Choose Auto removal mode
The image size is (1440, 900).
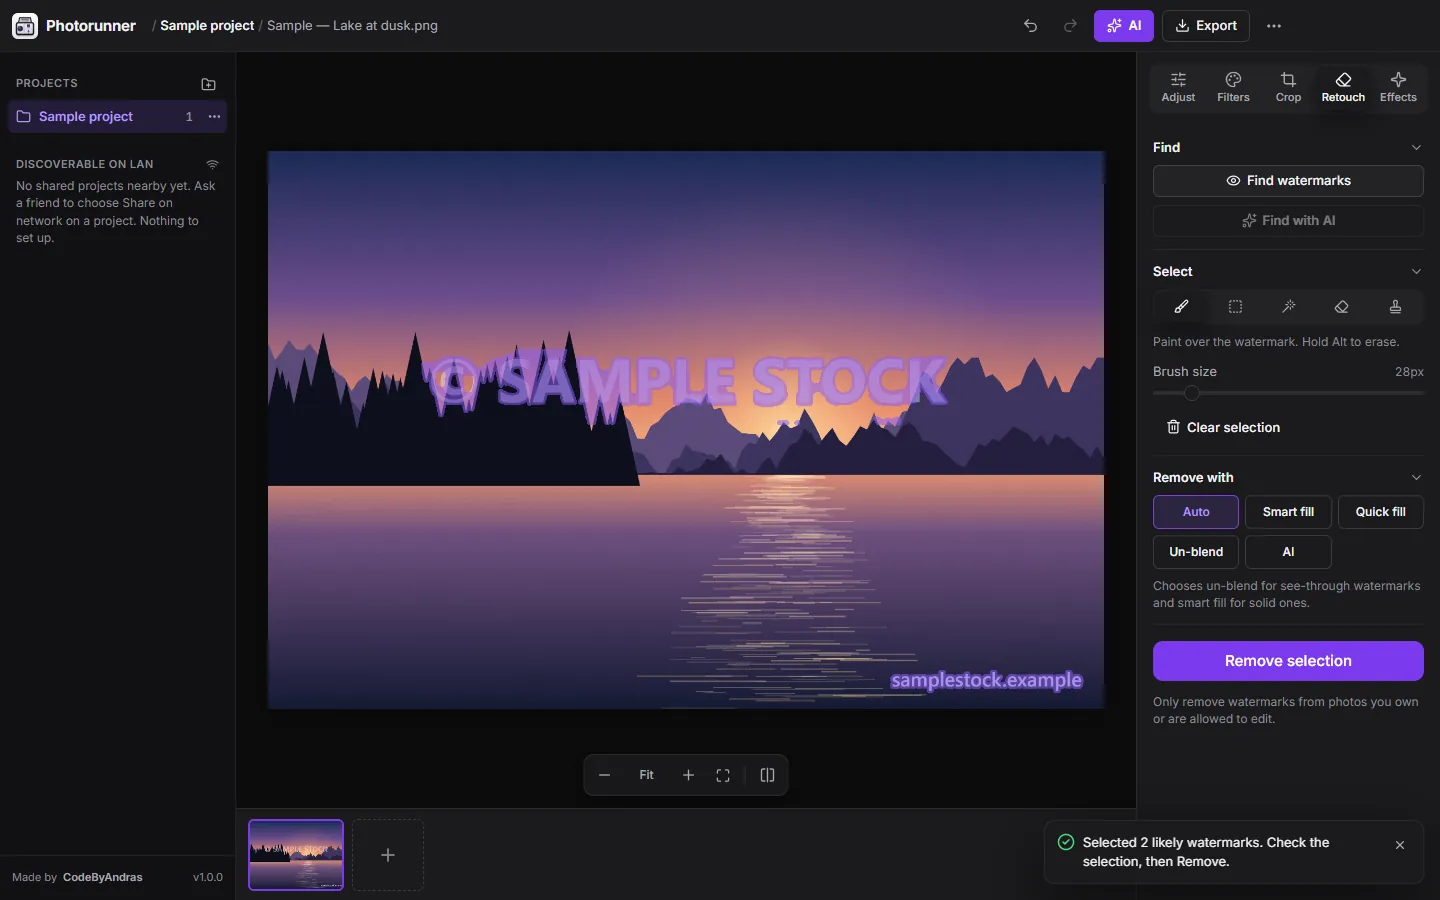1196,512
